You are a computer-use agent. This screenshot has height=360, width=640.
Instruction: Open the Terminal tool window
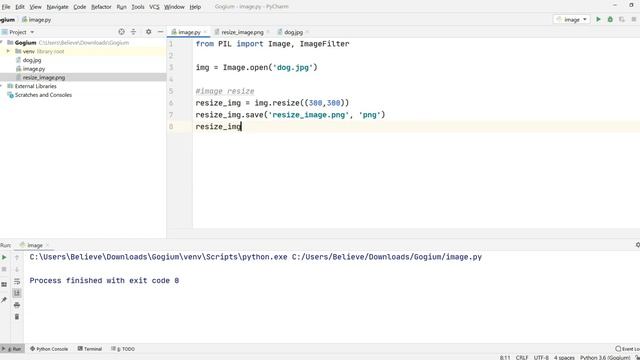pyautogui.click(x=90, y=349)
